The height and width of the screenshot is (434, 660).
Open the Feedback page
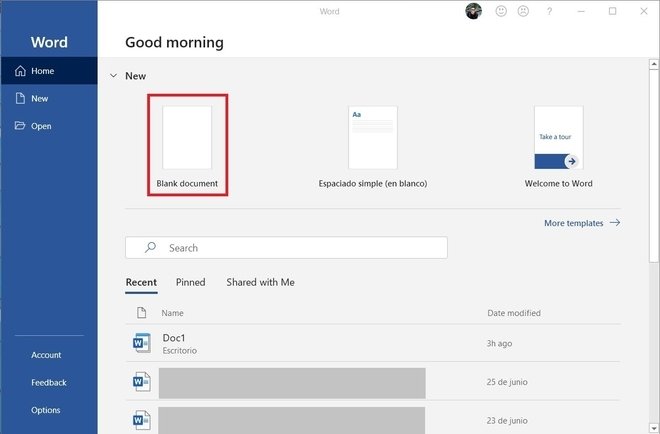click(49, 383)
